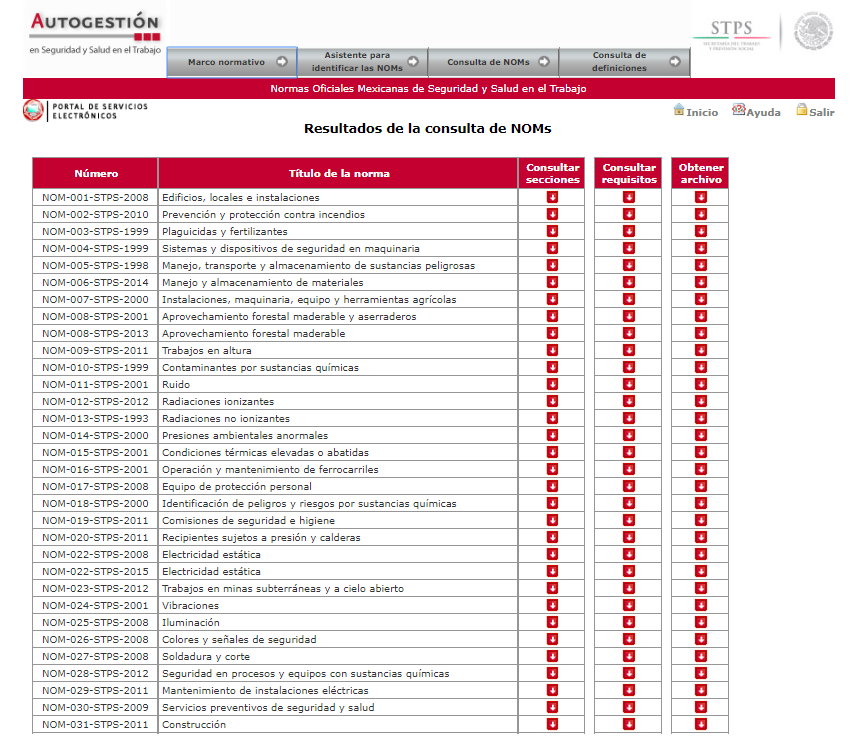Open sections for NOM-015-STPS-2001
The image size is (850, 746).
[x=552, y=452]
